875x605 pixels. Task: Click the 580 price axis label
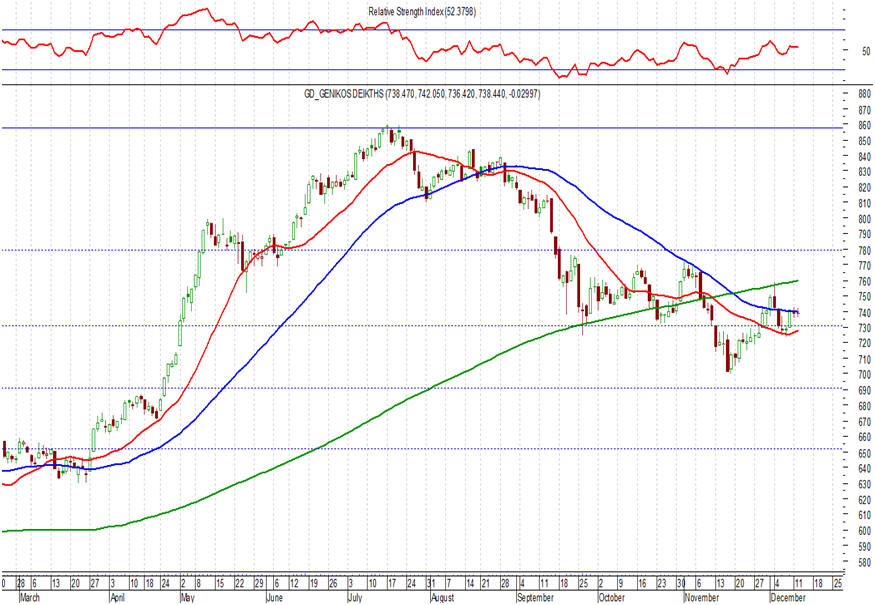pyautogui.click(x=865, y=561)
